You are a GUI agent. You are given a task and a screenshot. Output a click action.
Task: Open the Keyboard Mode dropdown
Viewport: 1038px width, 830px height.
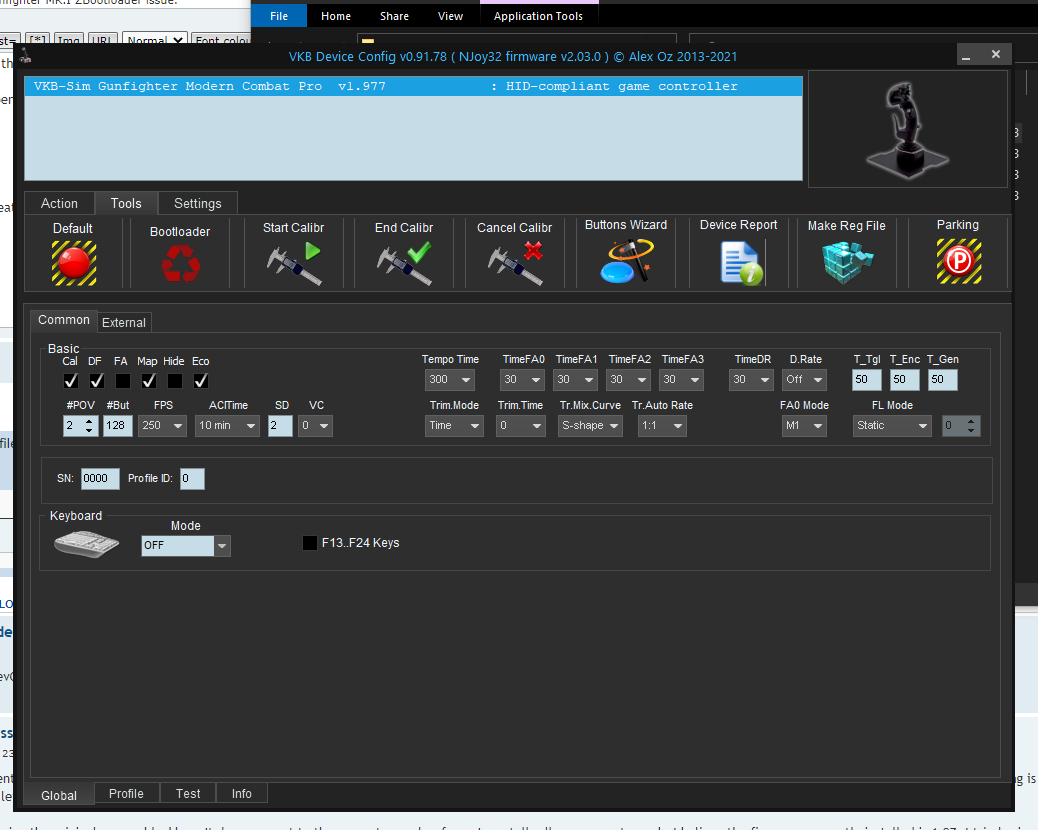[222, 546]
